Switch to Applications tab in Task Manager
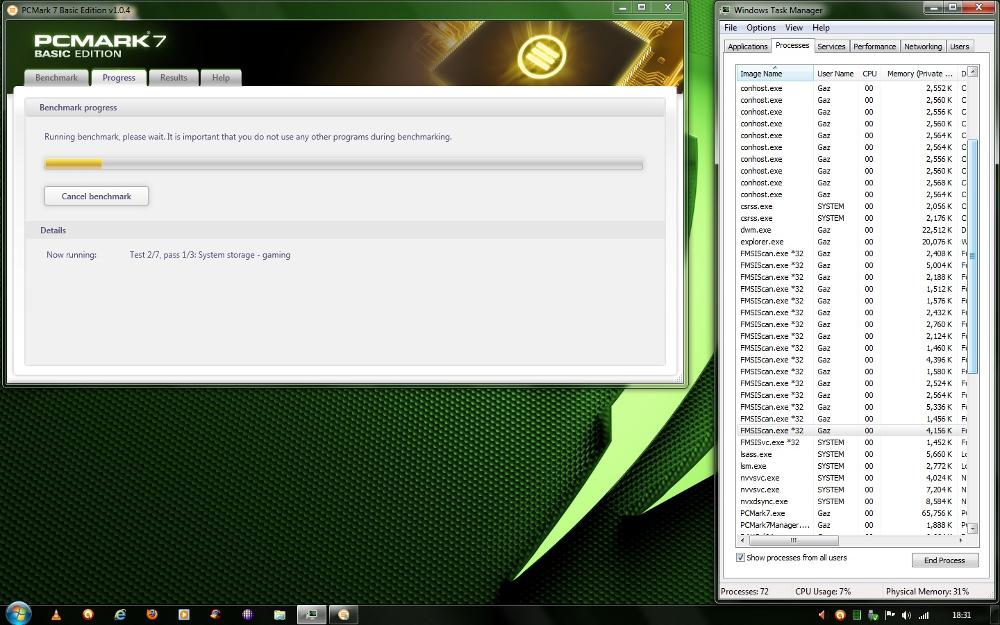Screen dimensions: 1000x625 tap(747, 47)
